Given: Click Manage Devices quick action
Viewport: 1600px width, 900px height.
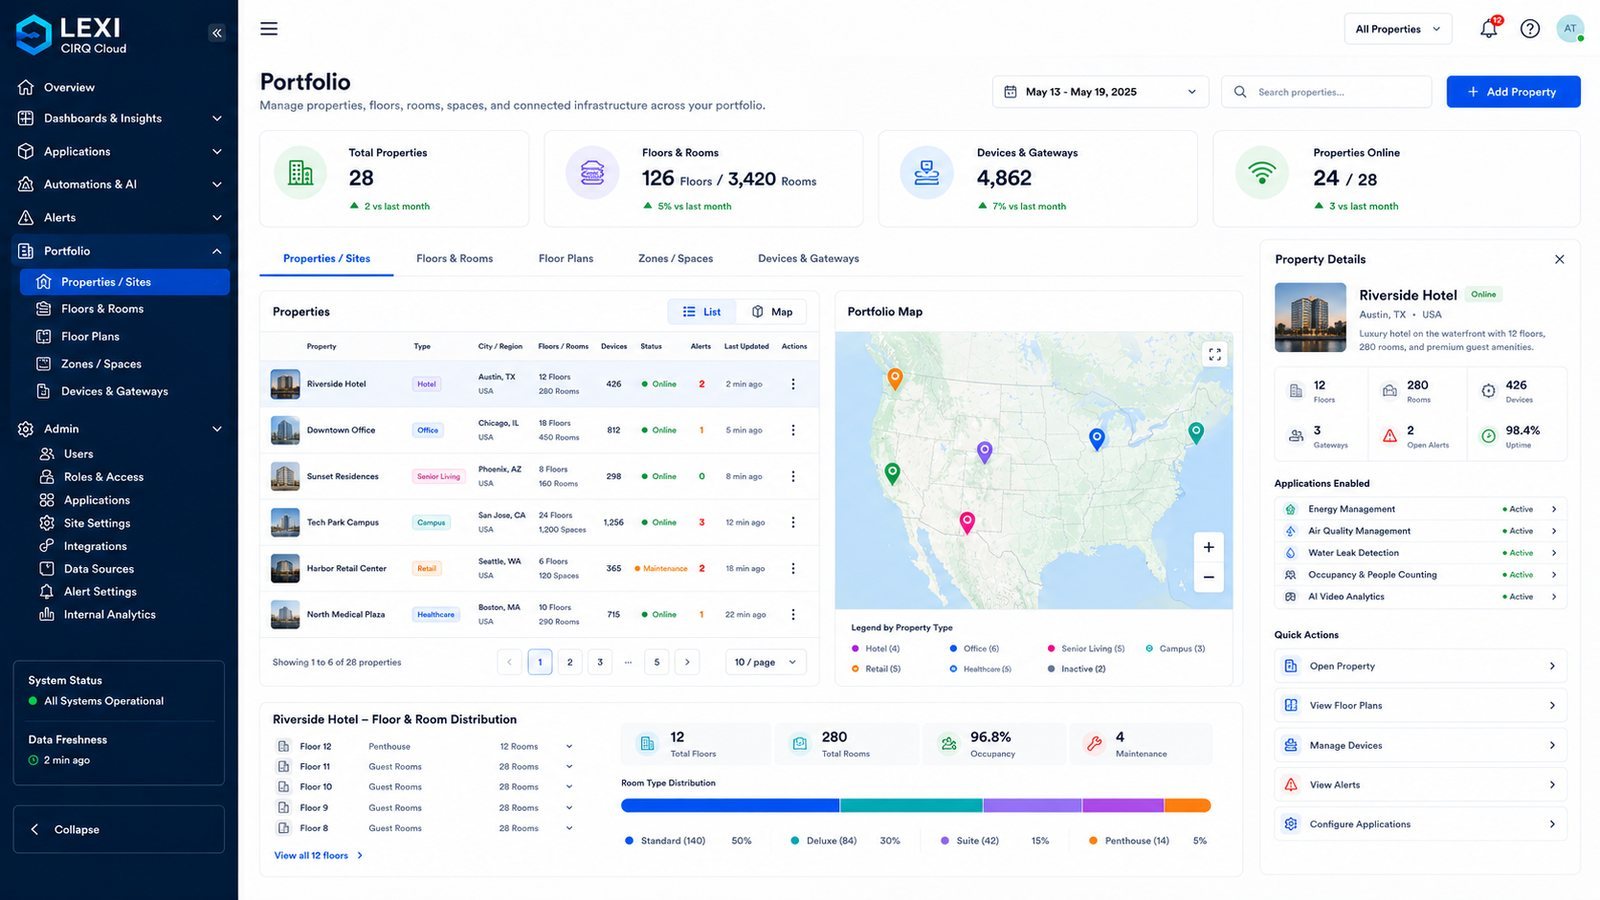Looking at the screenshot, I should pyautogui.click(x=1420, y=745).
